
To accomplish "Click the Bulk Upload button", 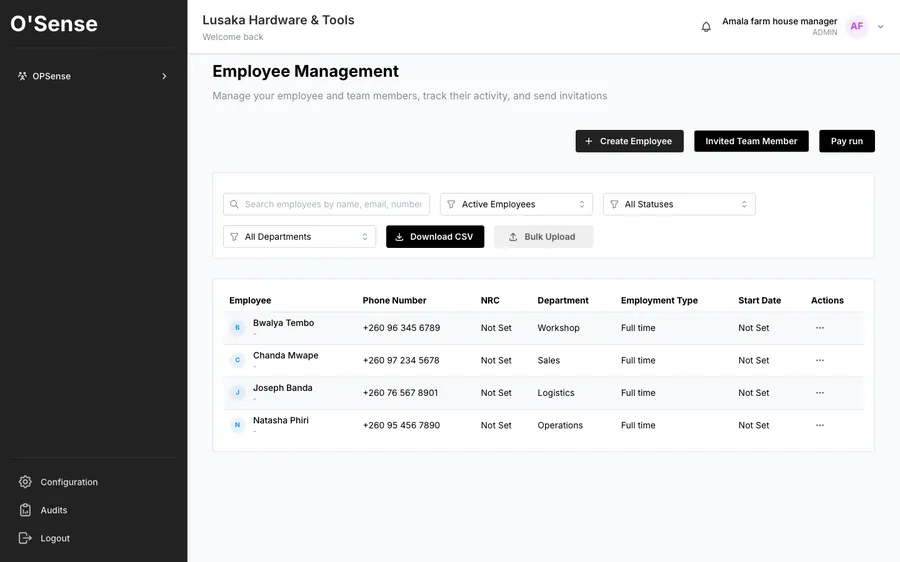I will click(x=543, y=237).
